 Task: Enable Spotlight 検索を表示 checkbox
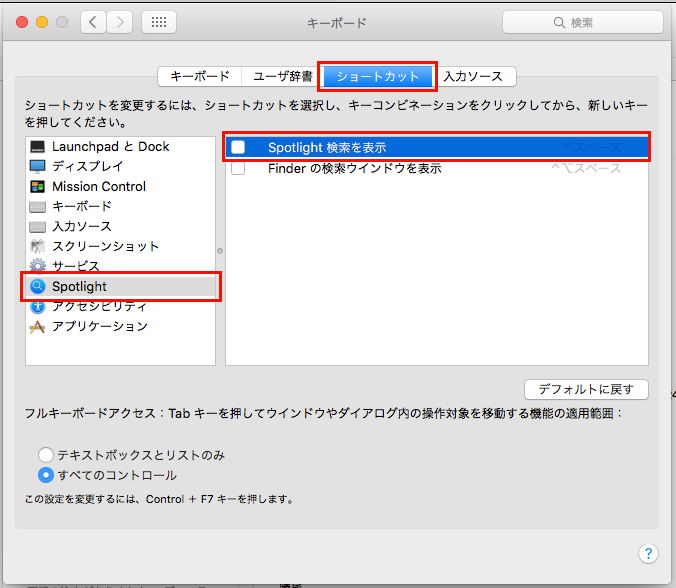coord(238,147)
